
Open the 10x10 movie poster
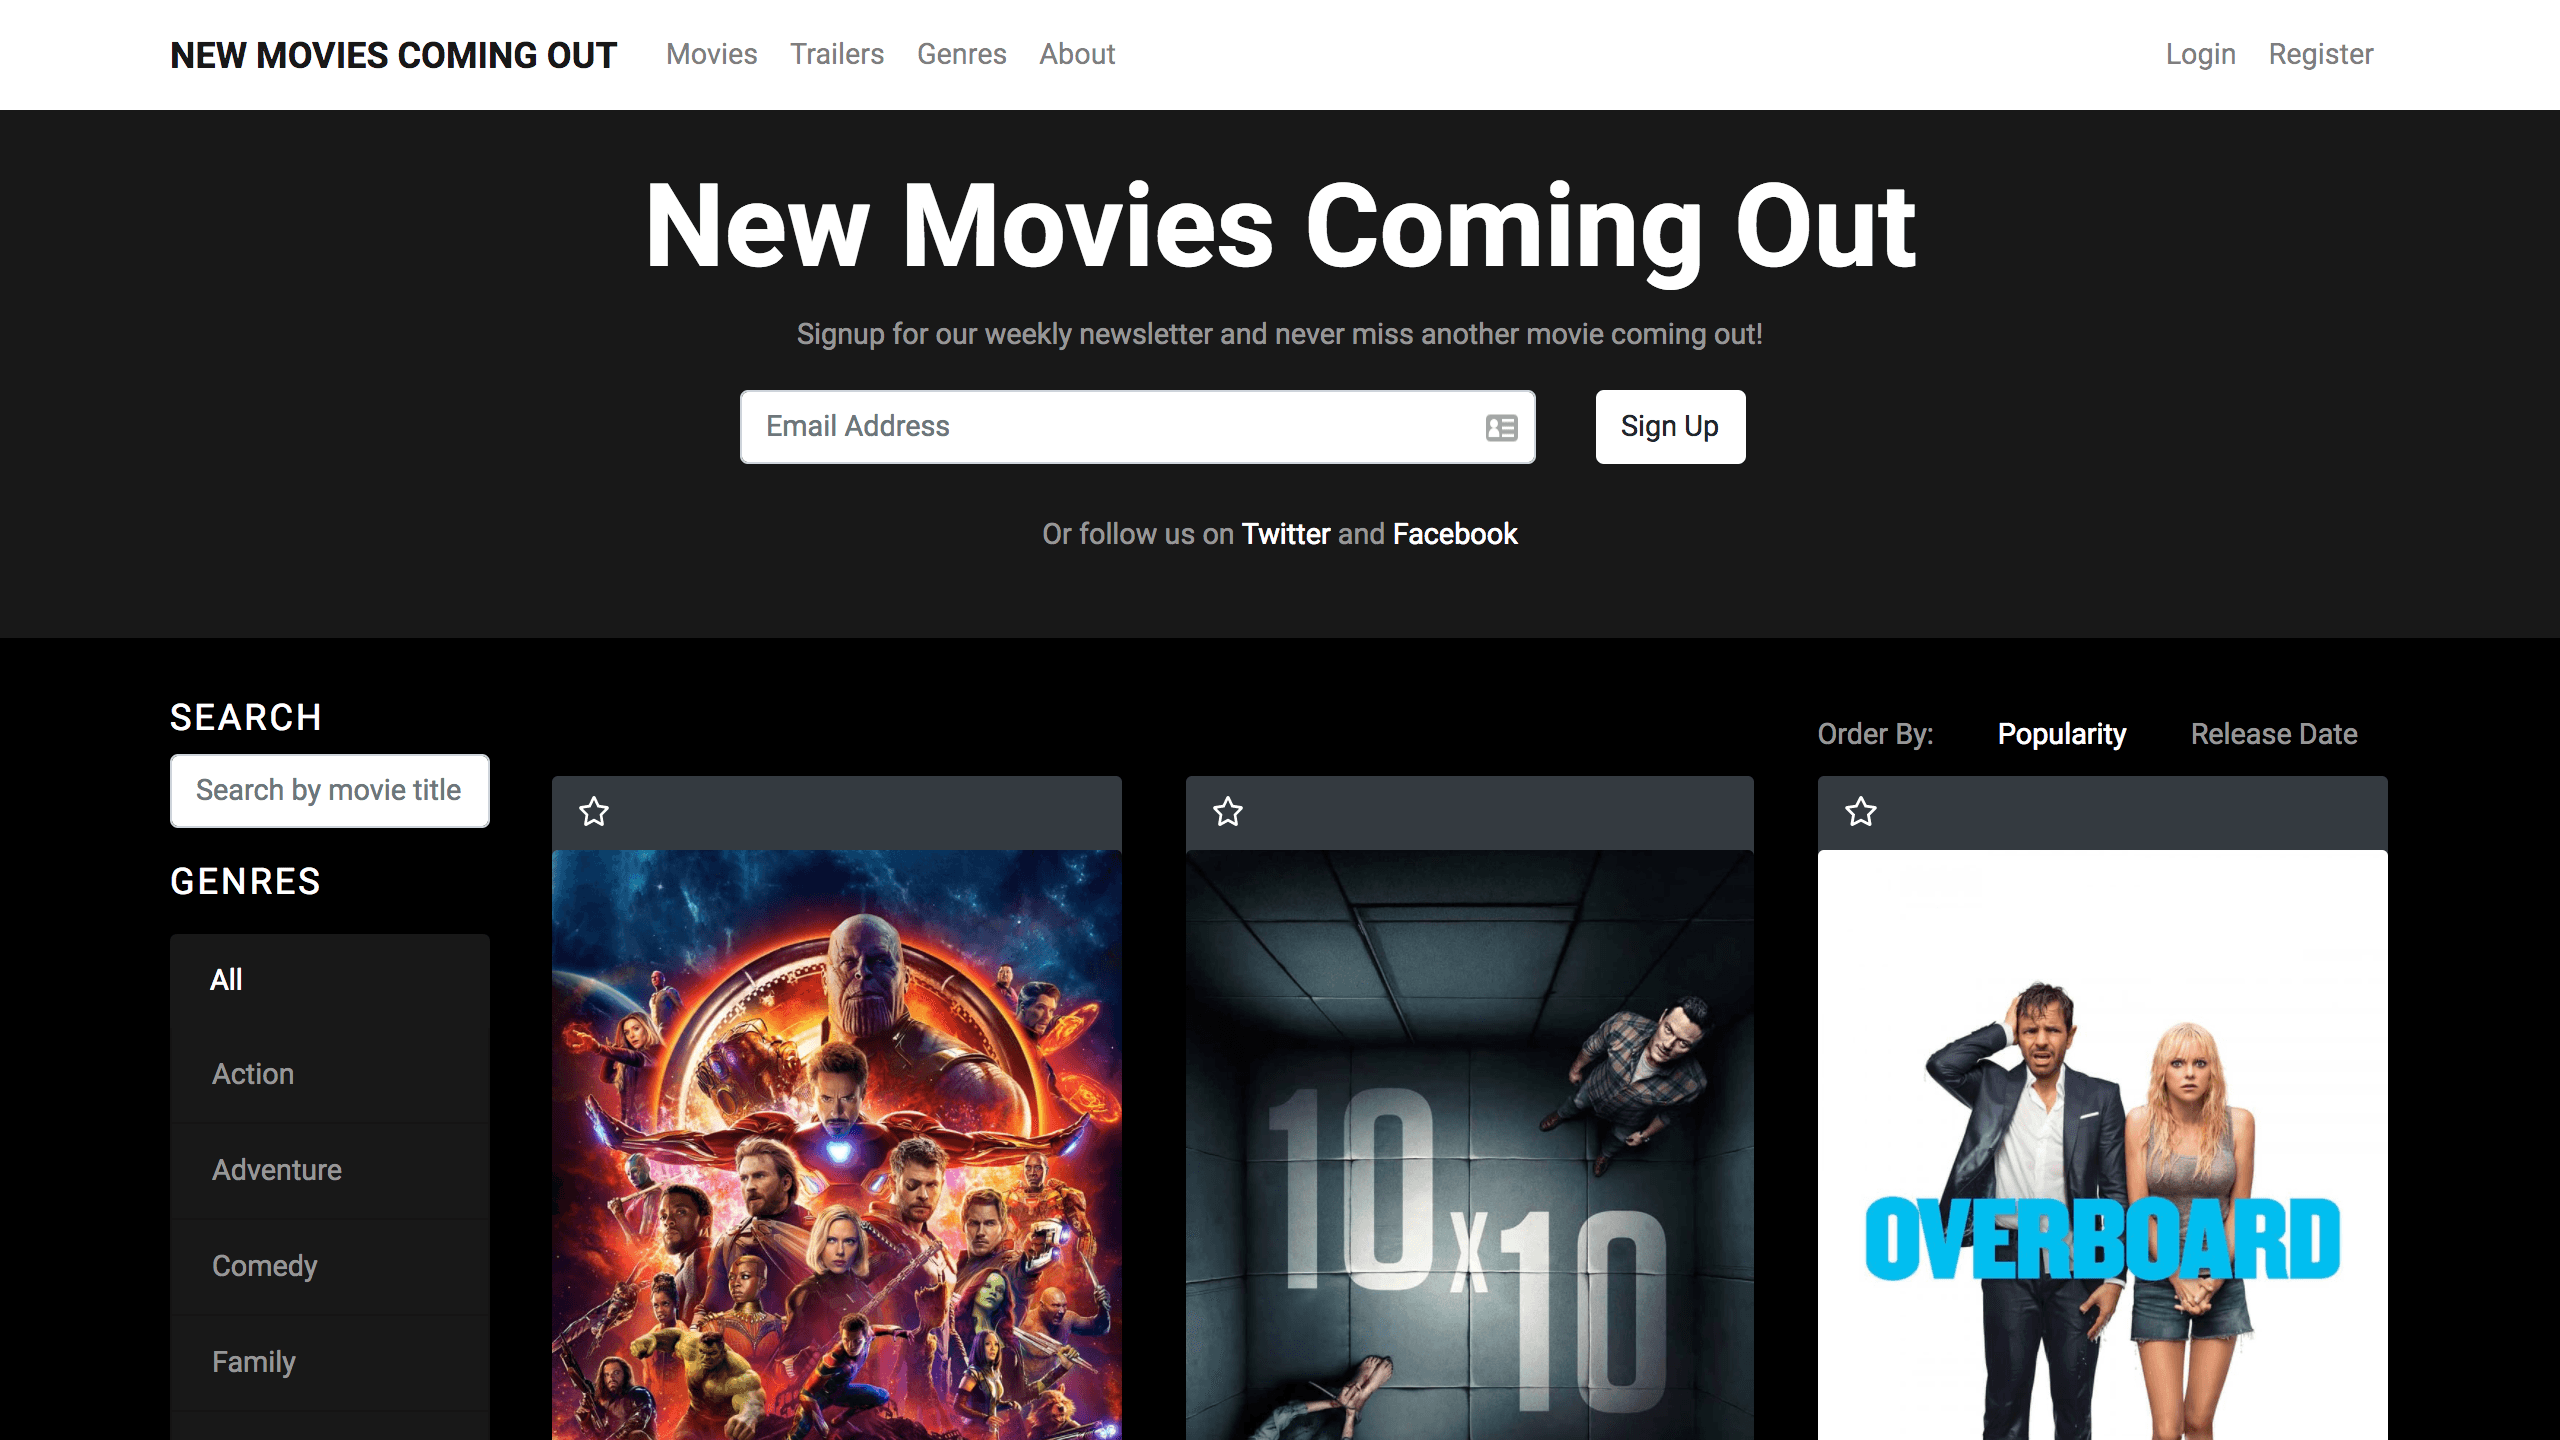coord(1470,1145)
